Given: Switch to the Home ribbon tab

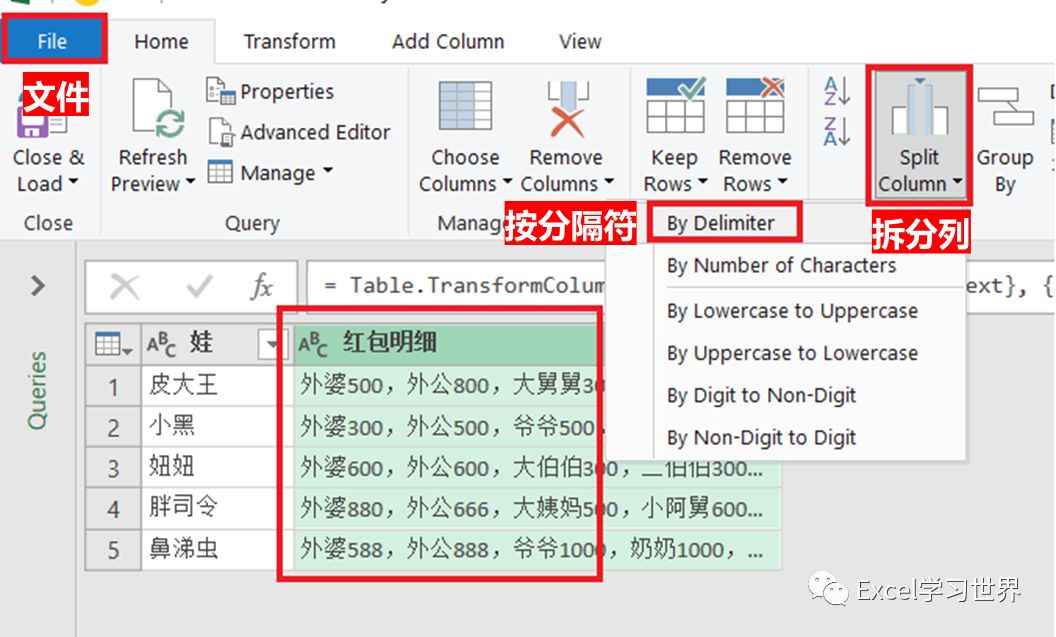Looking at the screenshot, I should click(161, 42).
